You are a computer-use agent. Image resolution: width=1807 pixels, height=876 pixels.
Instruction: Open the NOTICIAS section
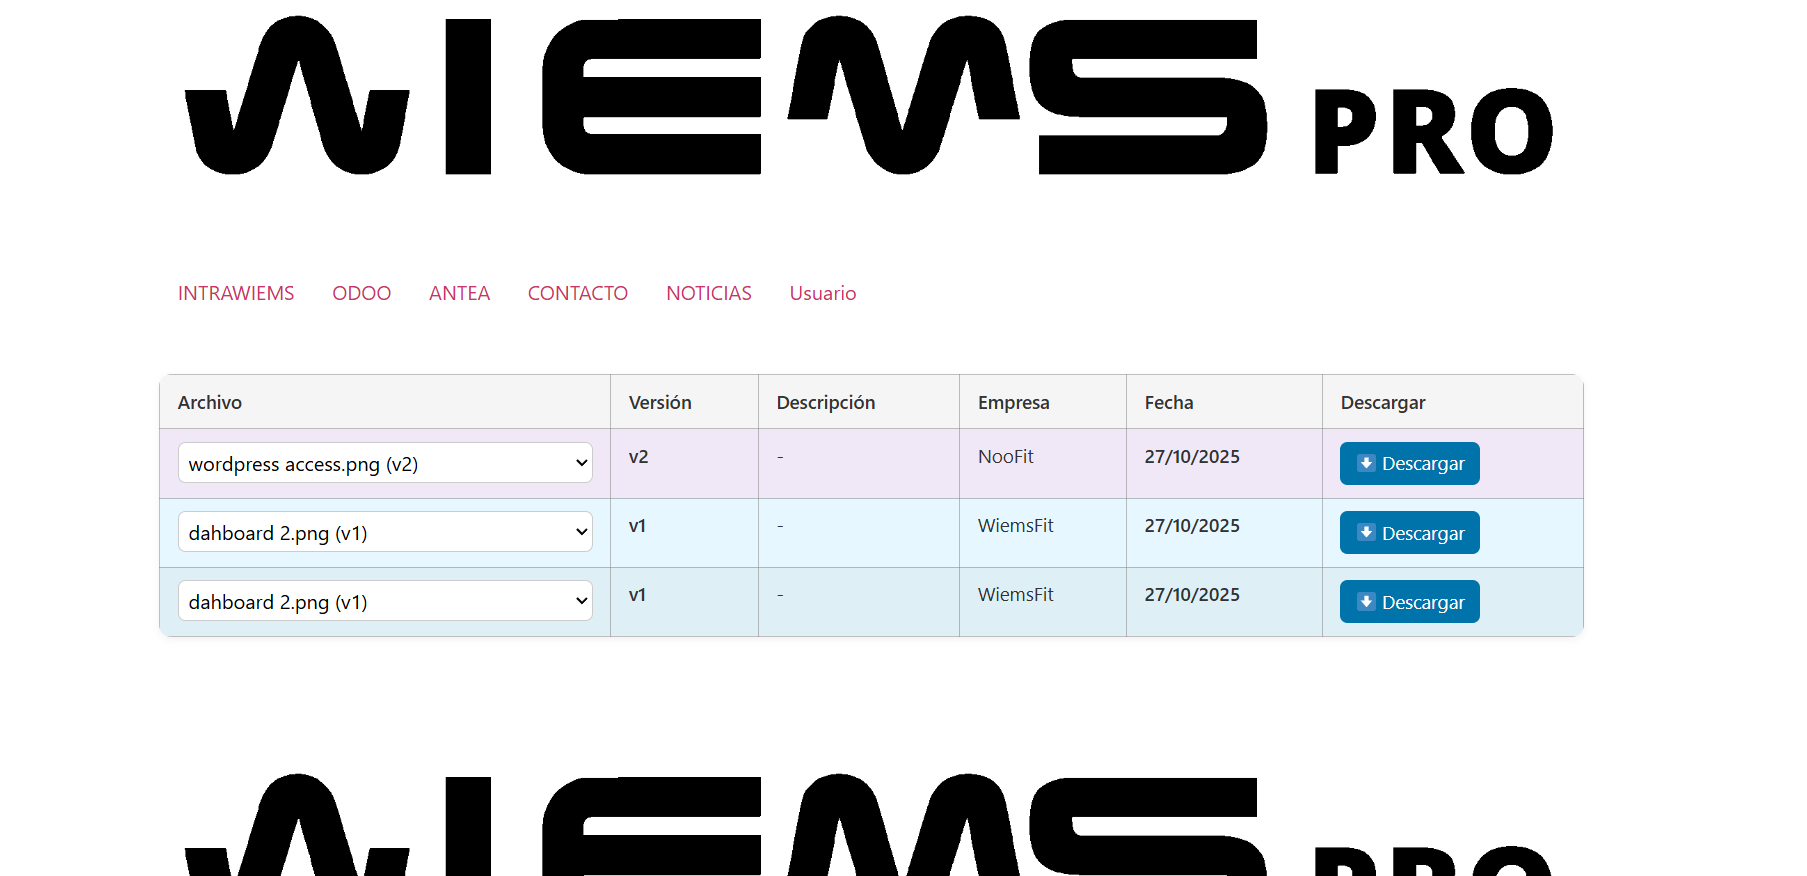709,293
